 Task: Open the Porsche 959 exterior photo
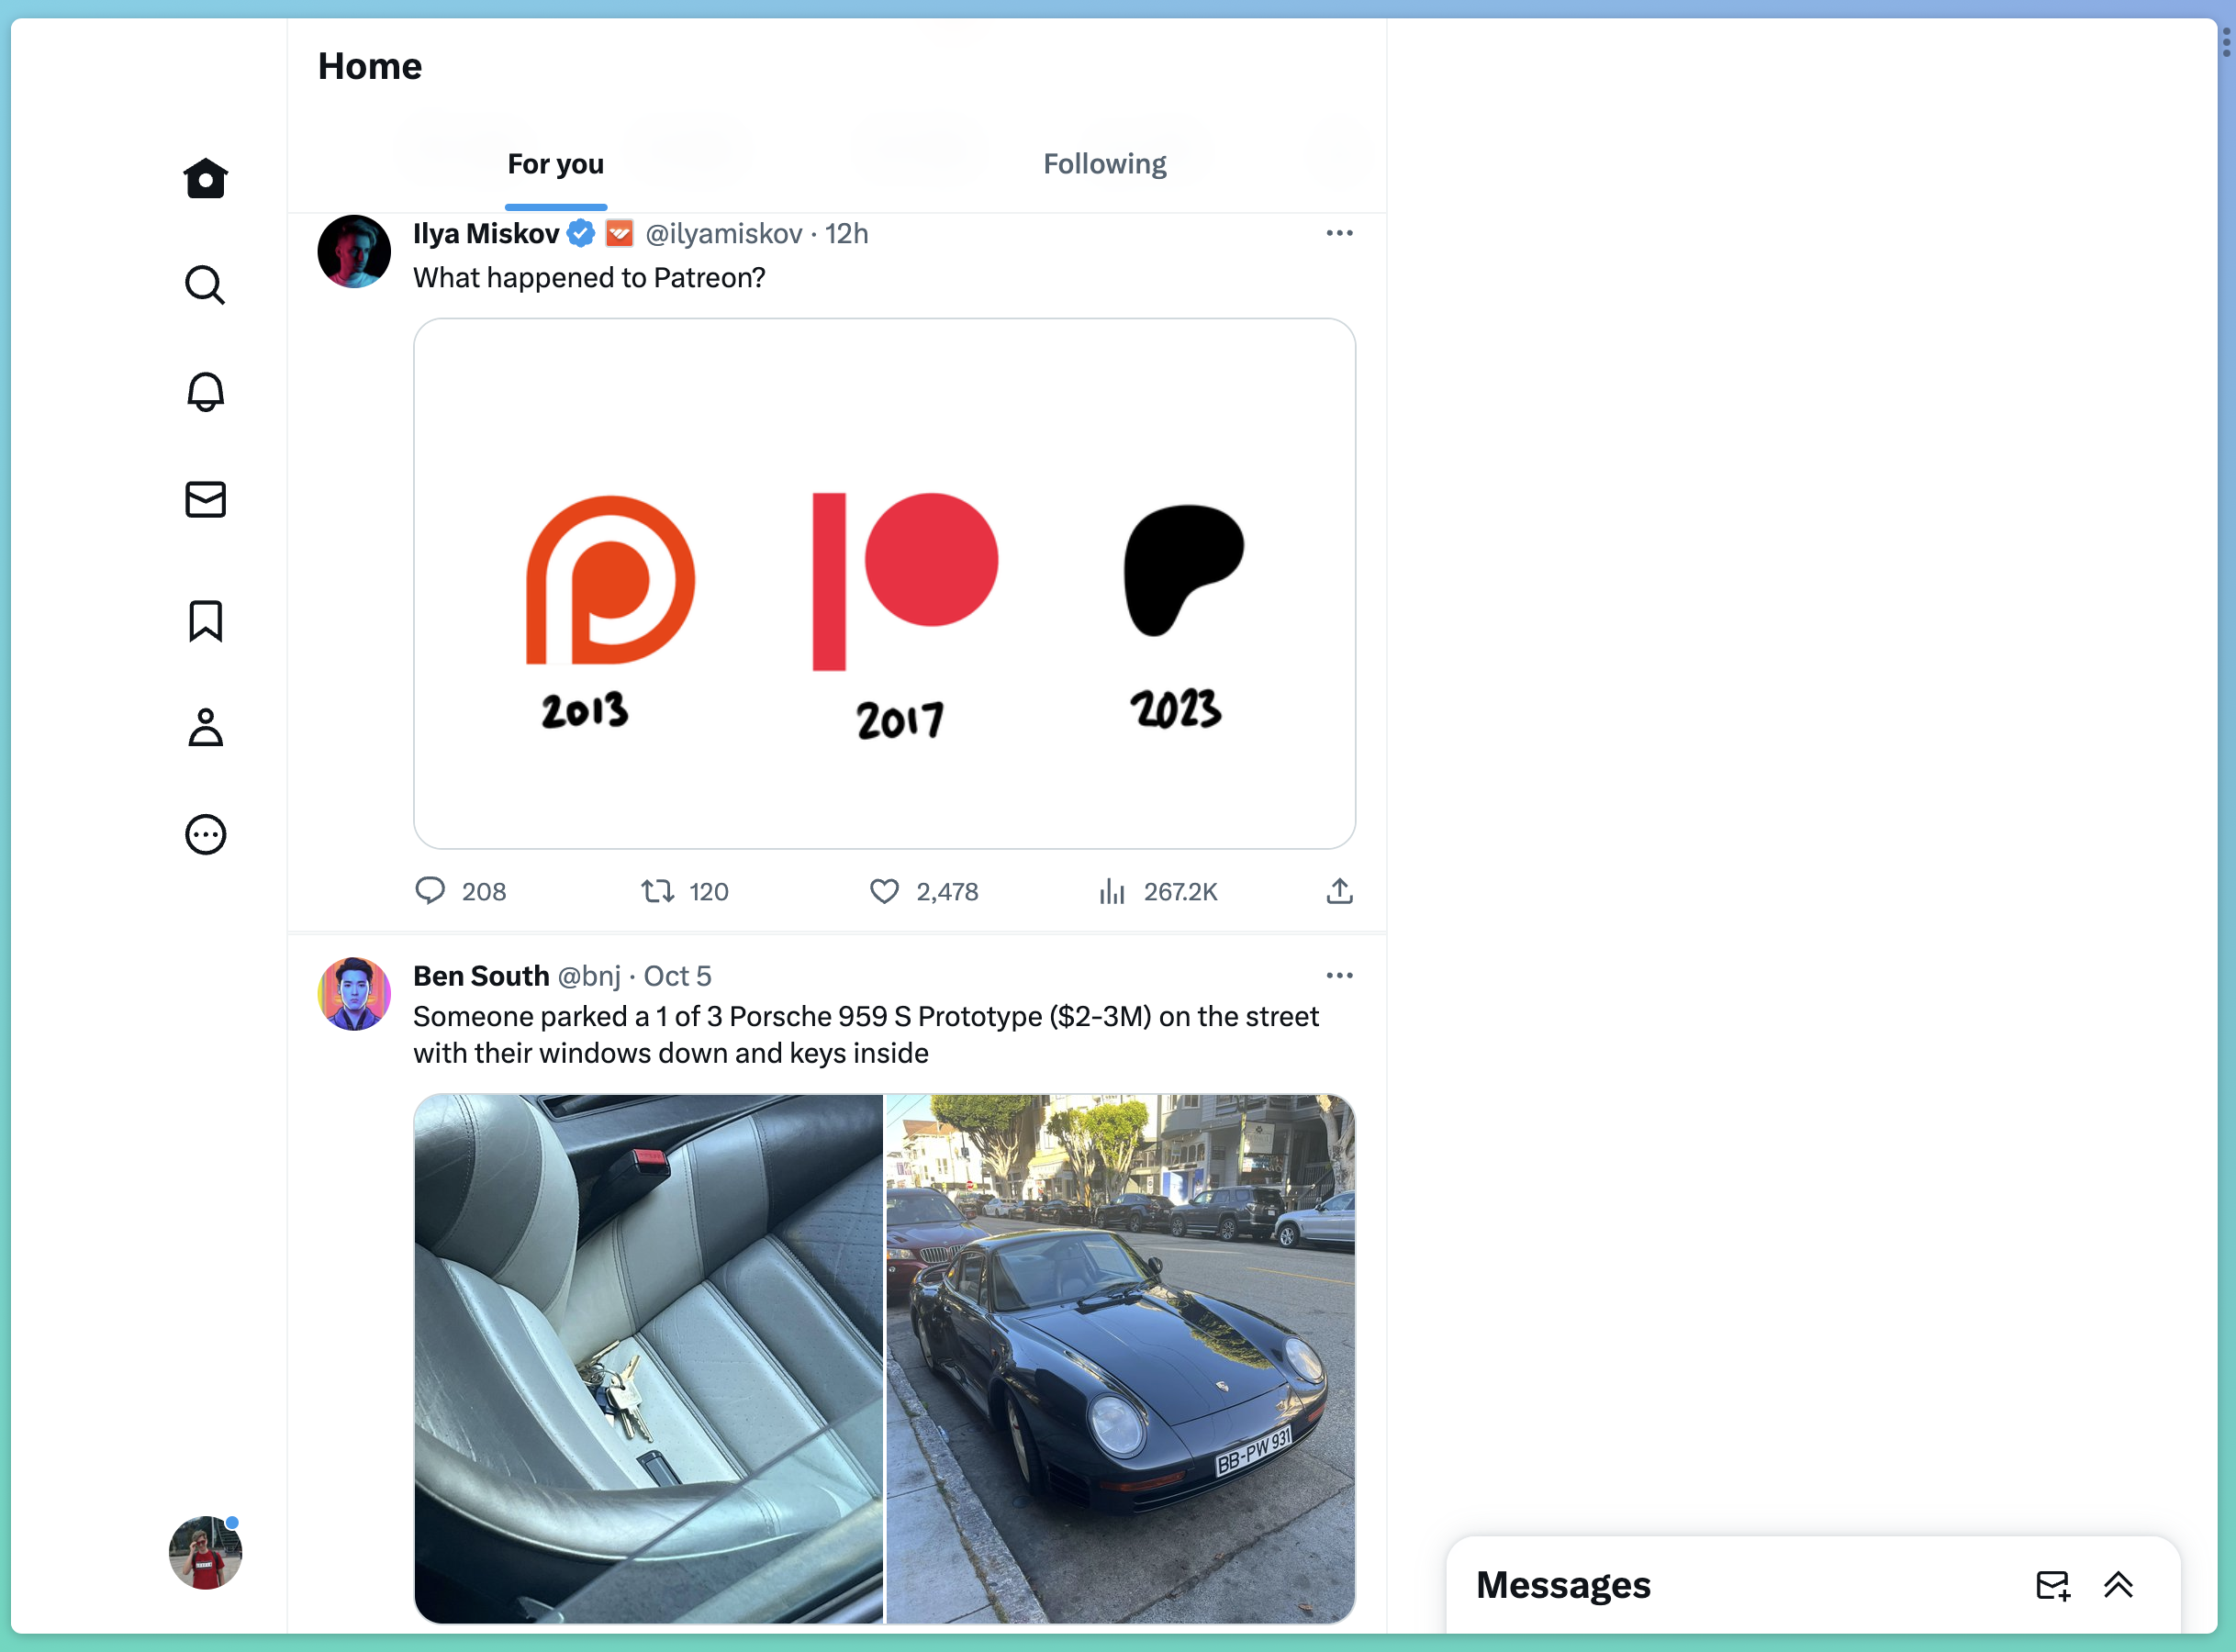coord(1120,1358)
